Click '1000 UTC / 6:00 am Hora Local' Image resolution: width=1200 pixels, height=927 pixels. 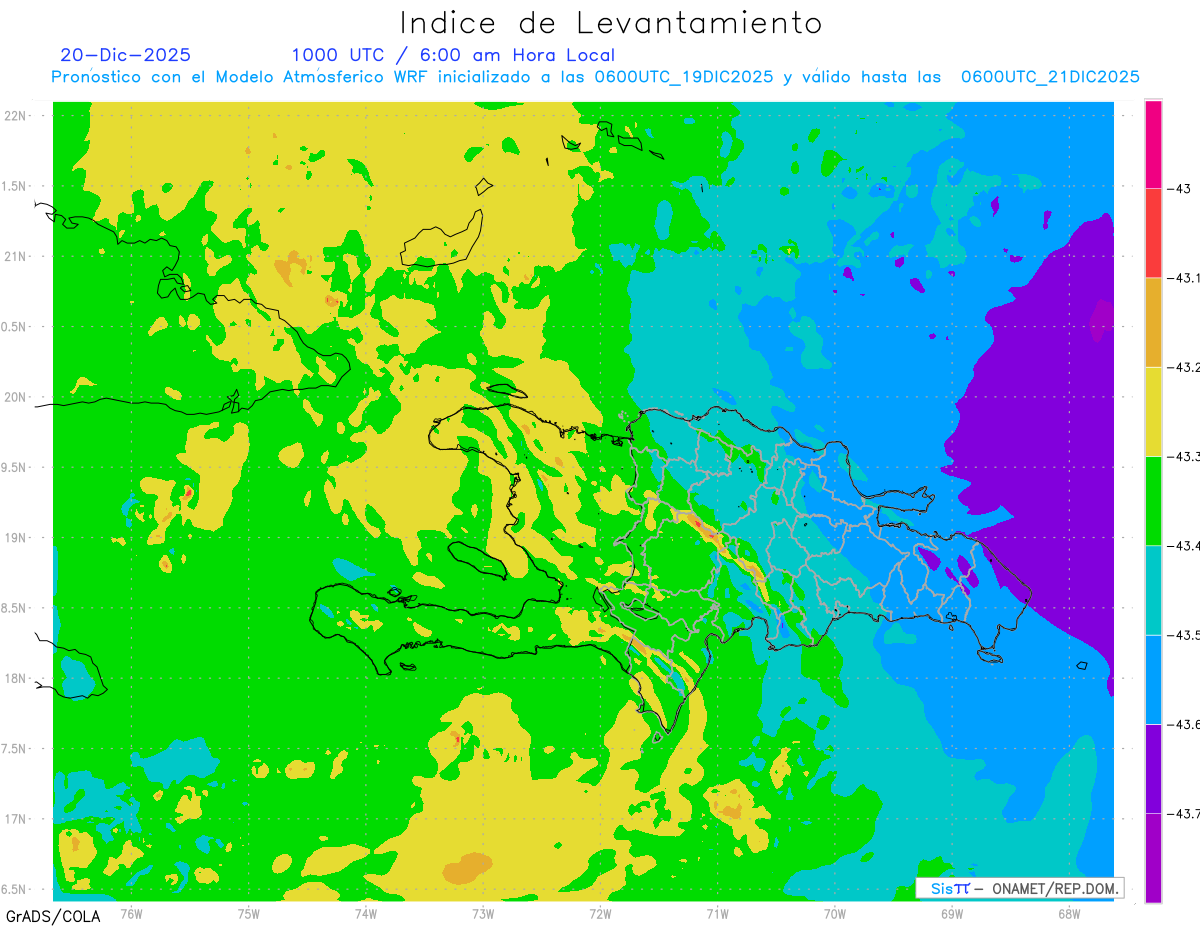tap(453, 55)
